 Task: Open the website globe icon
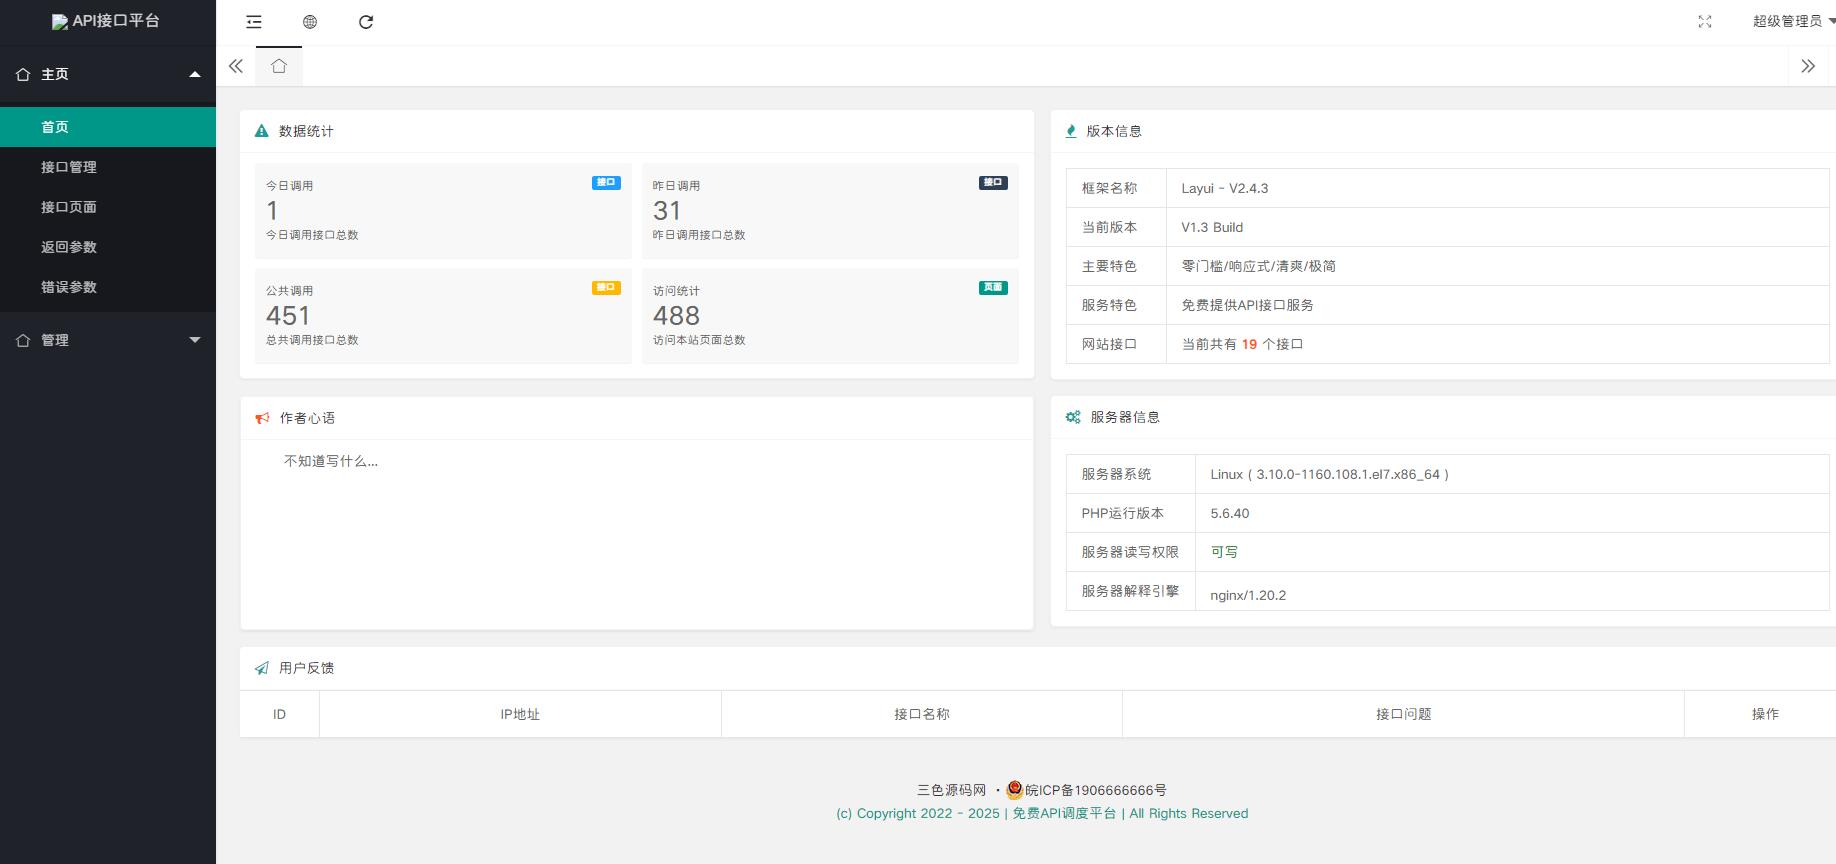(x=310, y=22)
